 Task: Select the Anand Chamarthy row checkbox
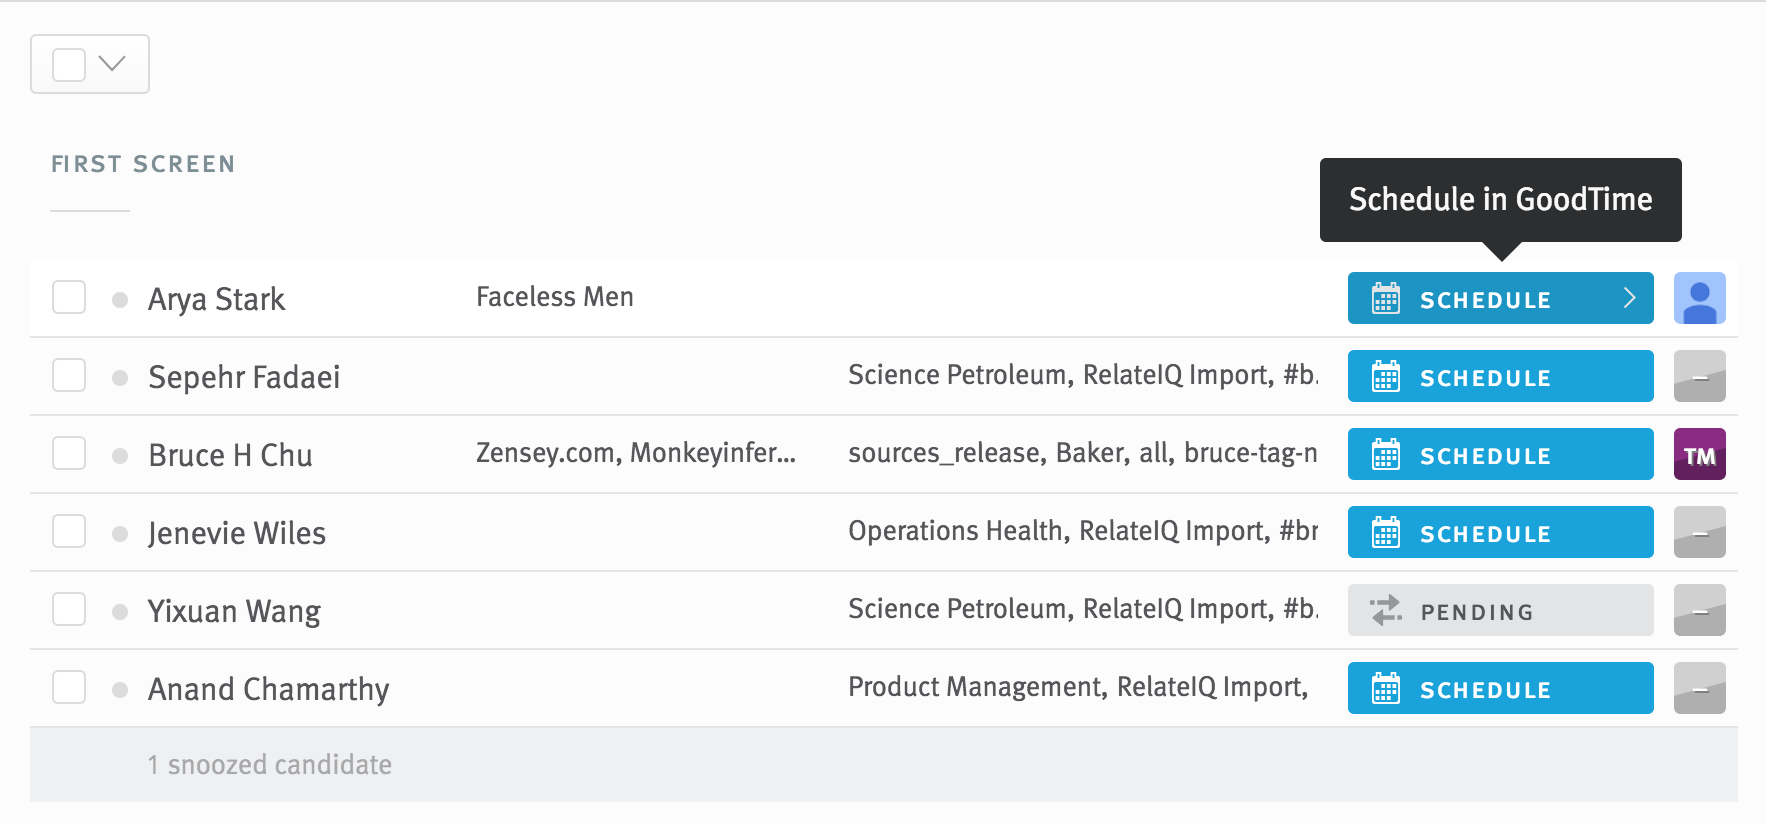(69, 687)
